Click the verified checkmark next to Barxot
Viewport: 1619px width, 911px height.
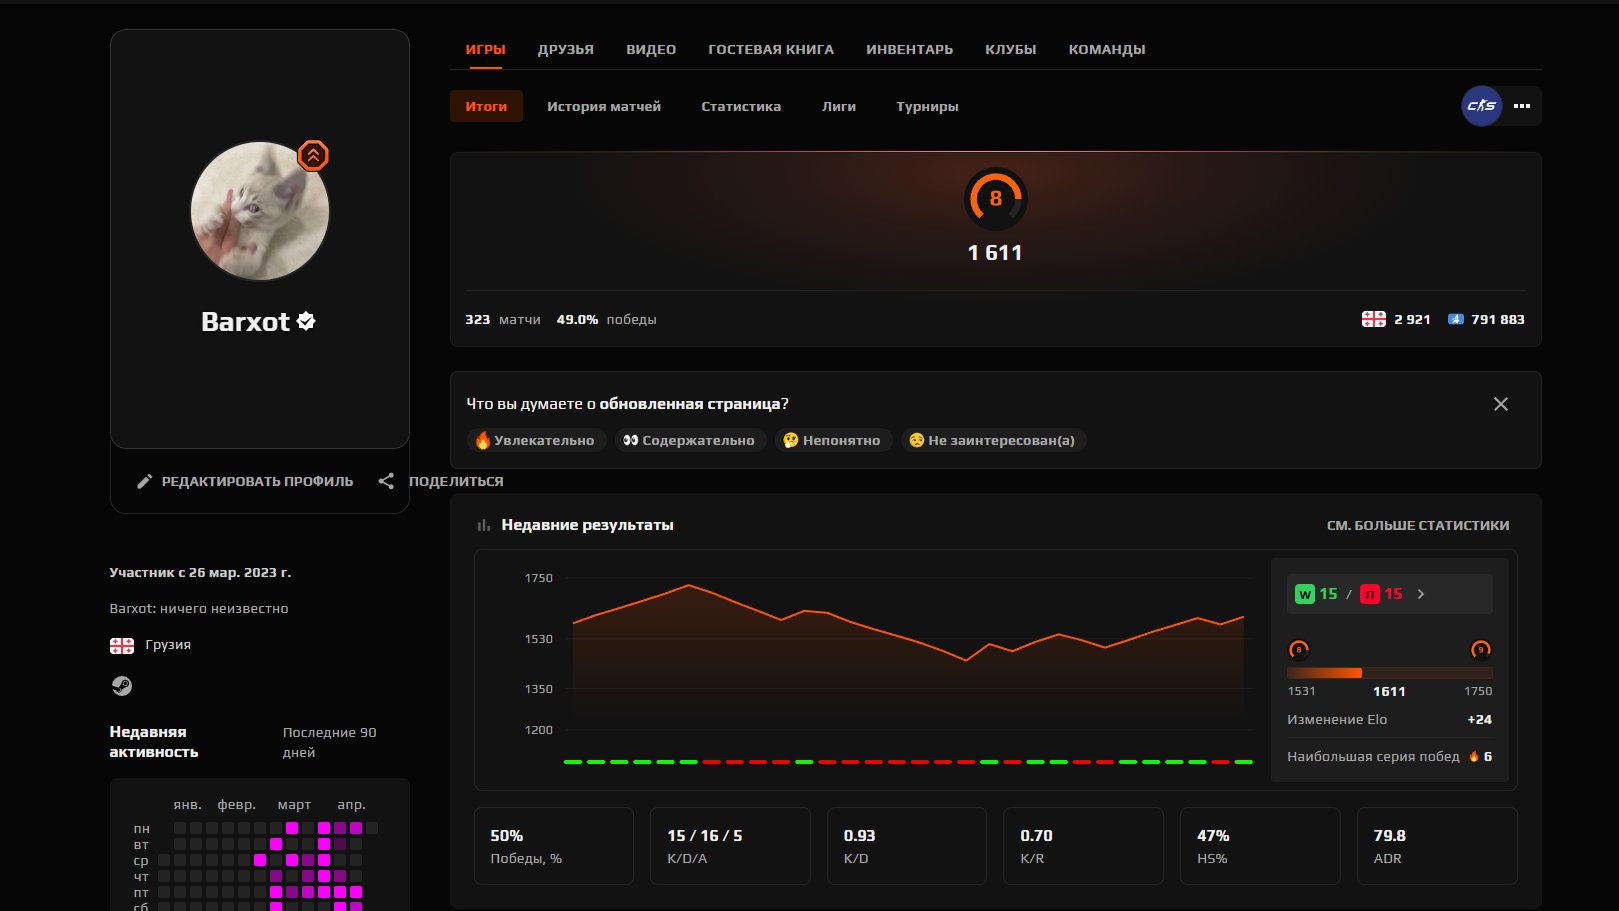306,321
